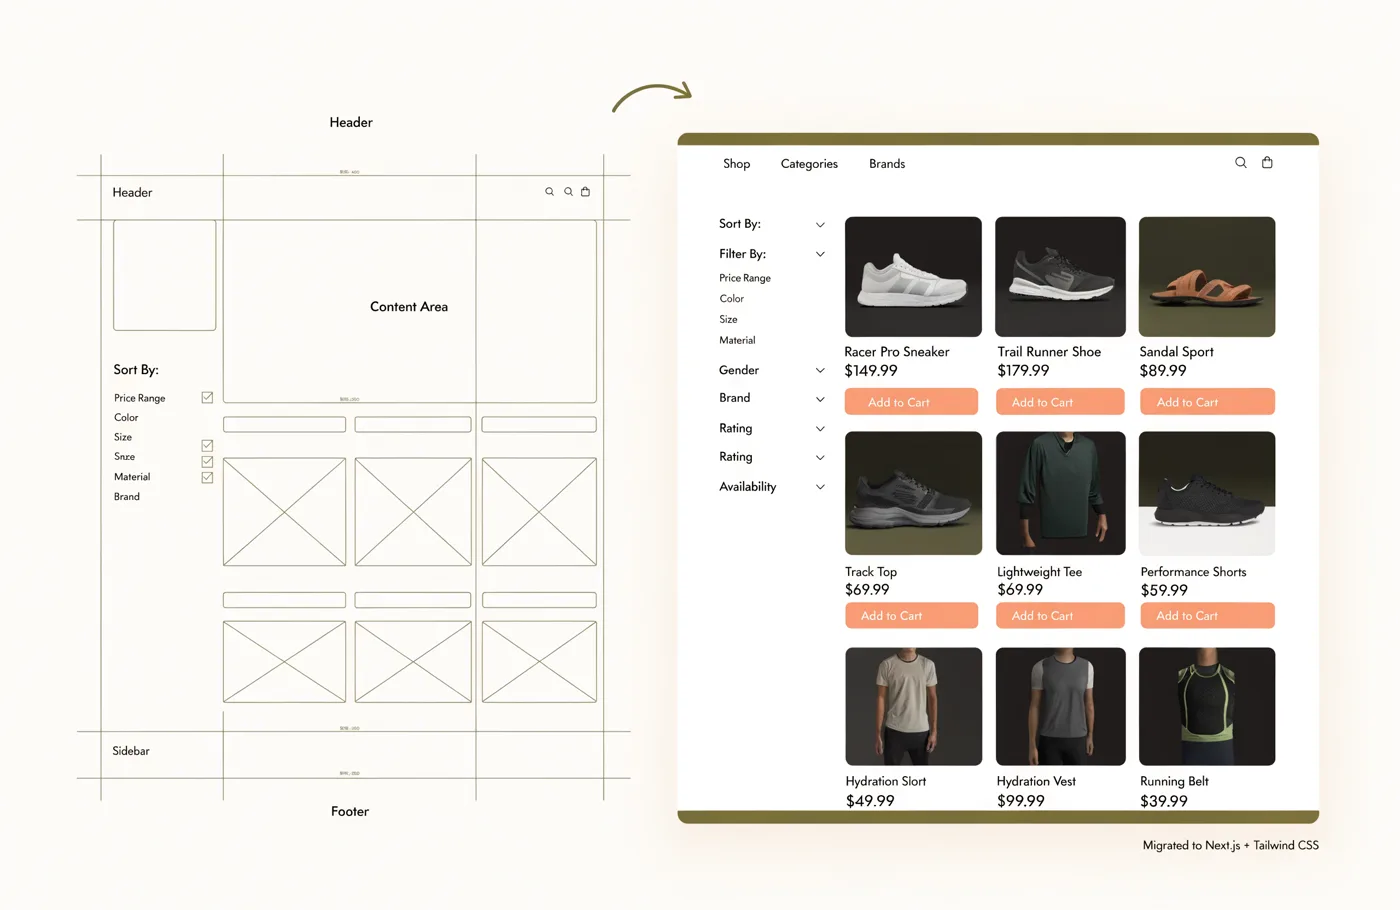Click the Snze option in the wireframe
This screenshot has width=1400, height=910.
pos(124,457)
